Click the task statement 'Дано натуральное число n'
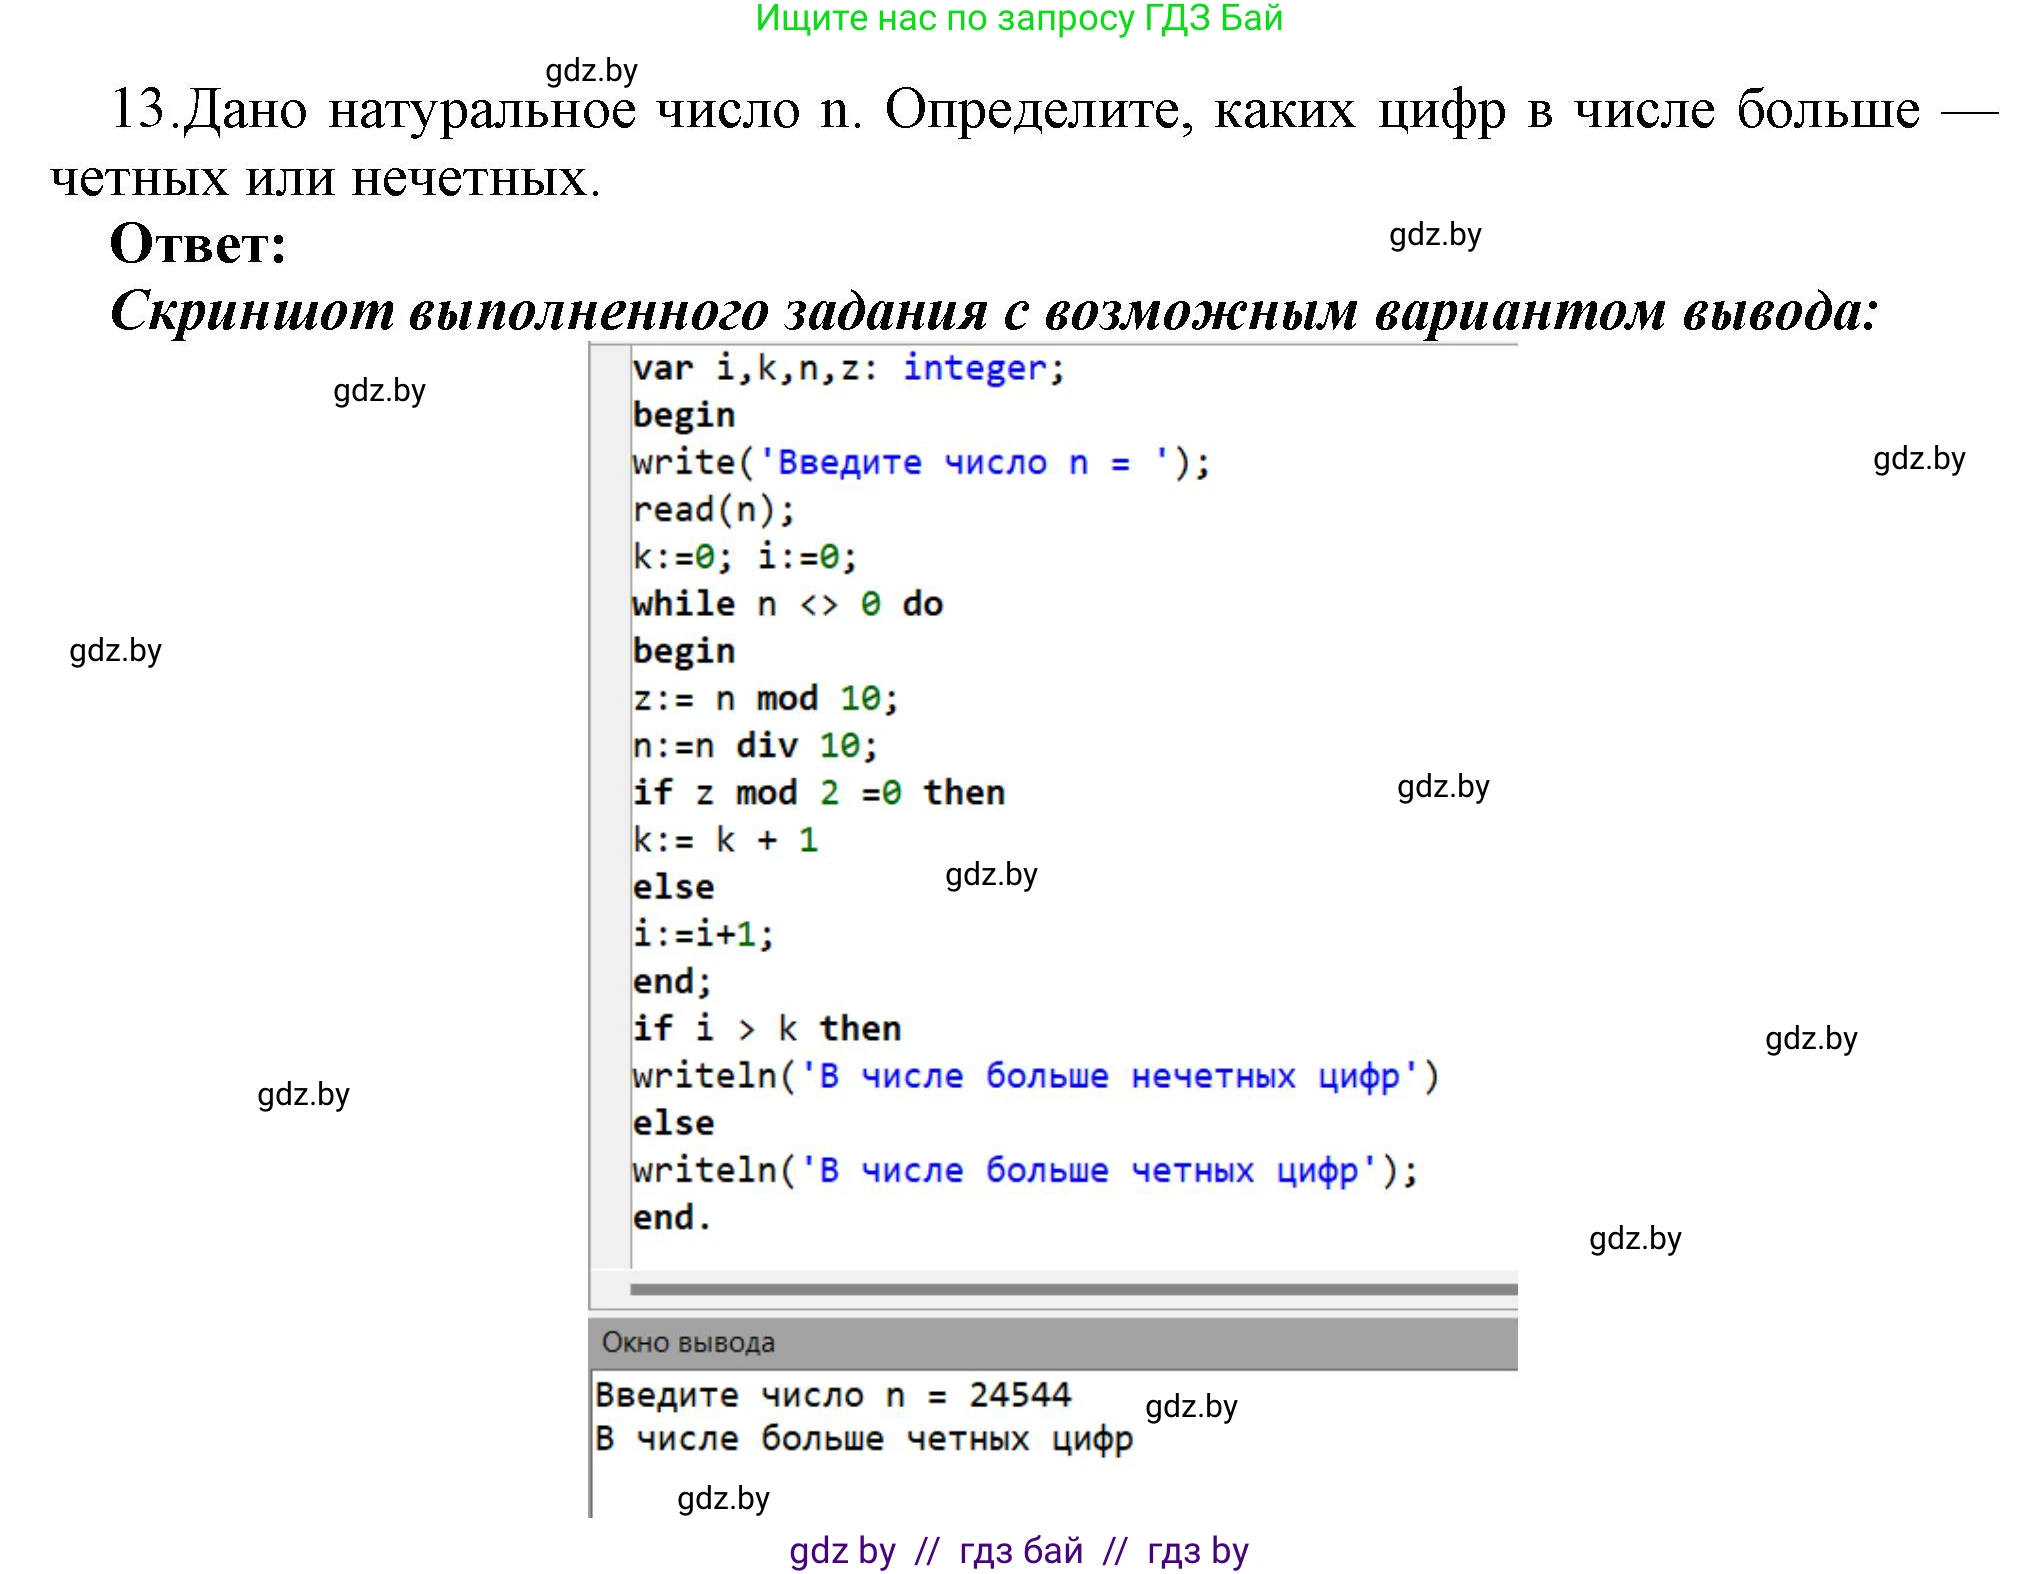The width and height of the screenshot is (2041, 1574). coord(522,108)
